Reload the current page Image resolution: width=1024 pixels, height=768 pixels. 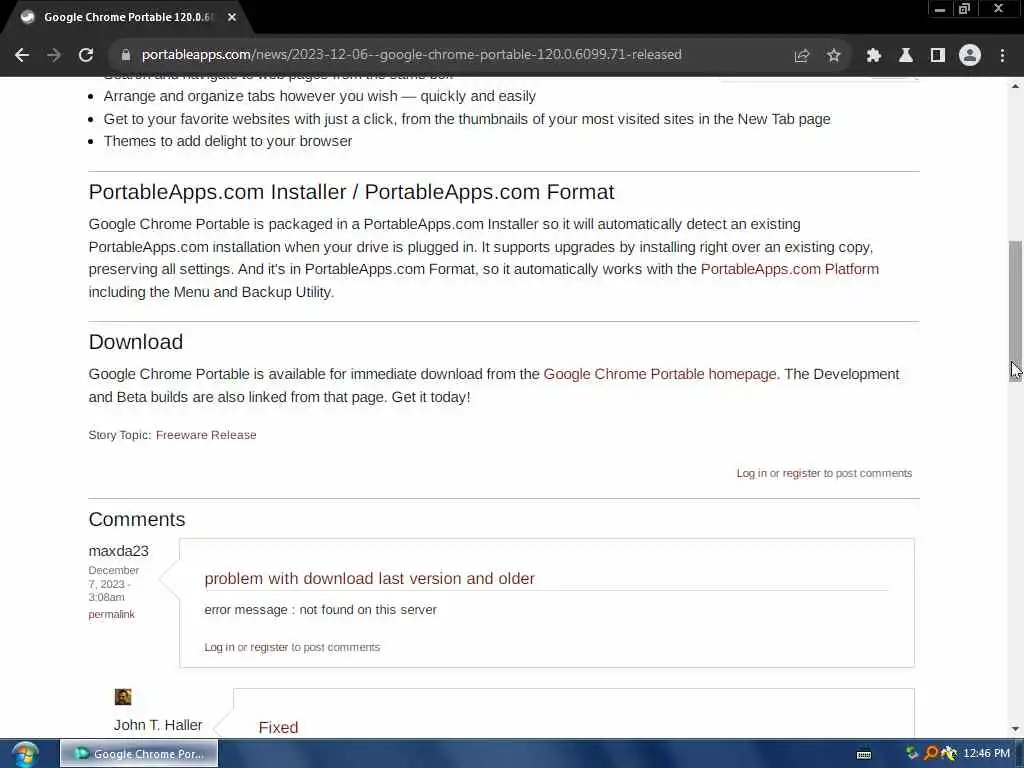pyautogui.click(x=86, y=55)
